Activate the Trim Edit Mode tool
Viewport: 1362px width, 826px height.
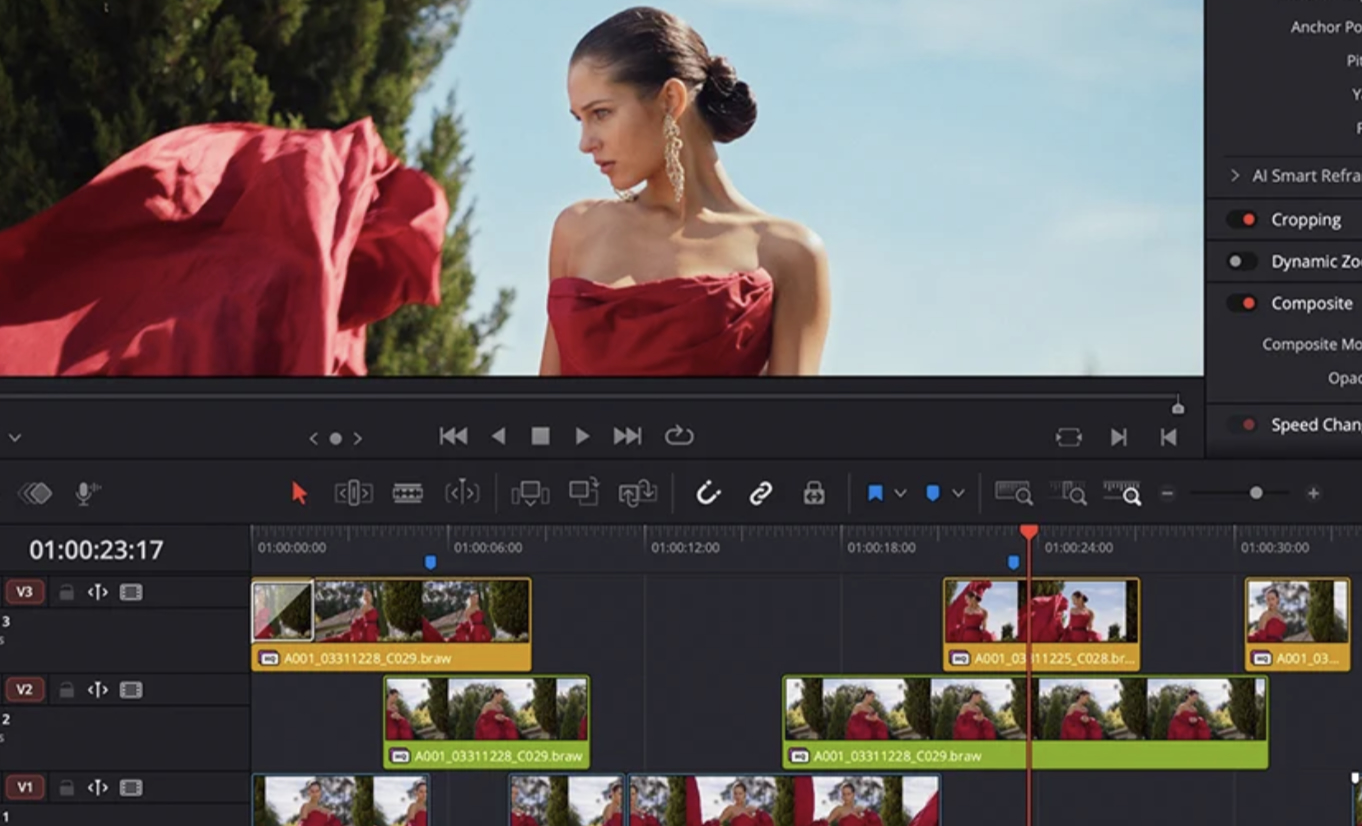pyautogui.click(x=353, y=493)
